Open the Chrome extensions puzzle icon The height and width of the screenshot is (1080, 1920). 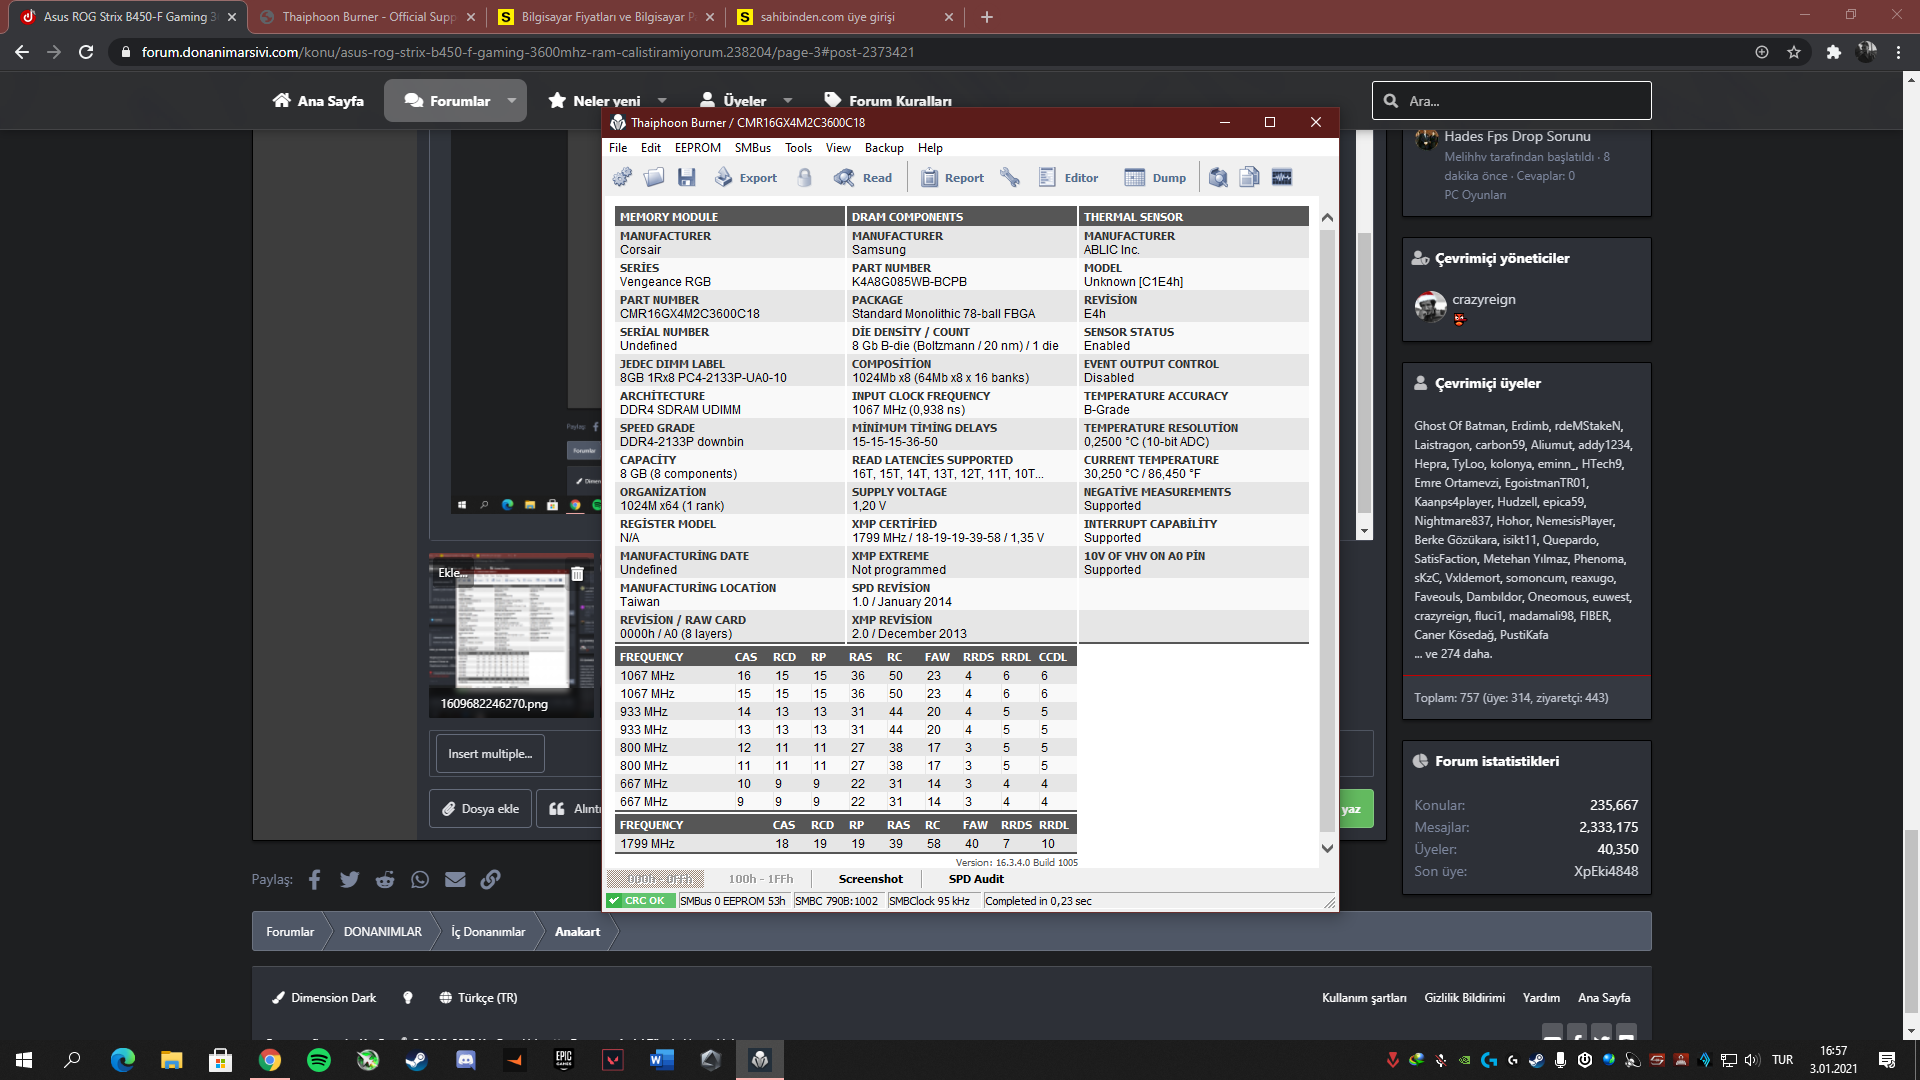(x=1833, y=52)
